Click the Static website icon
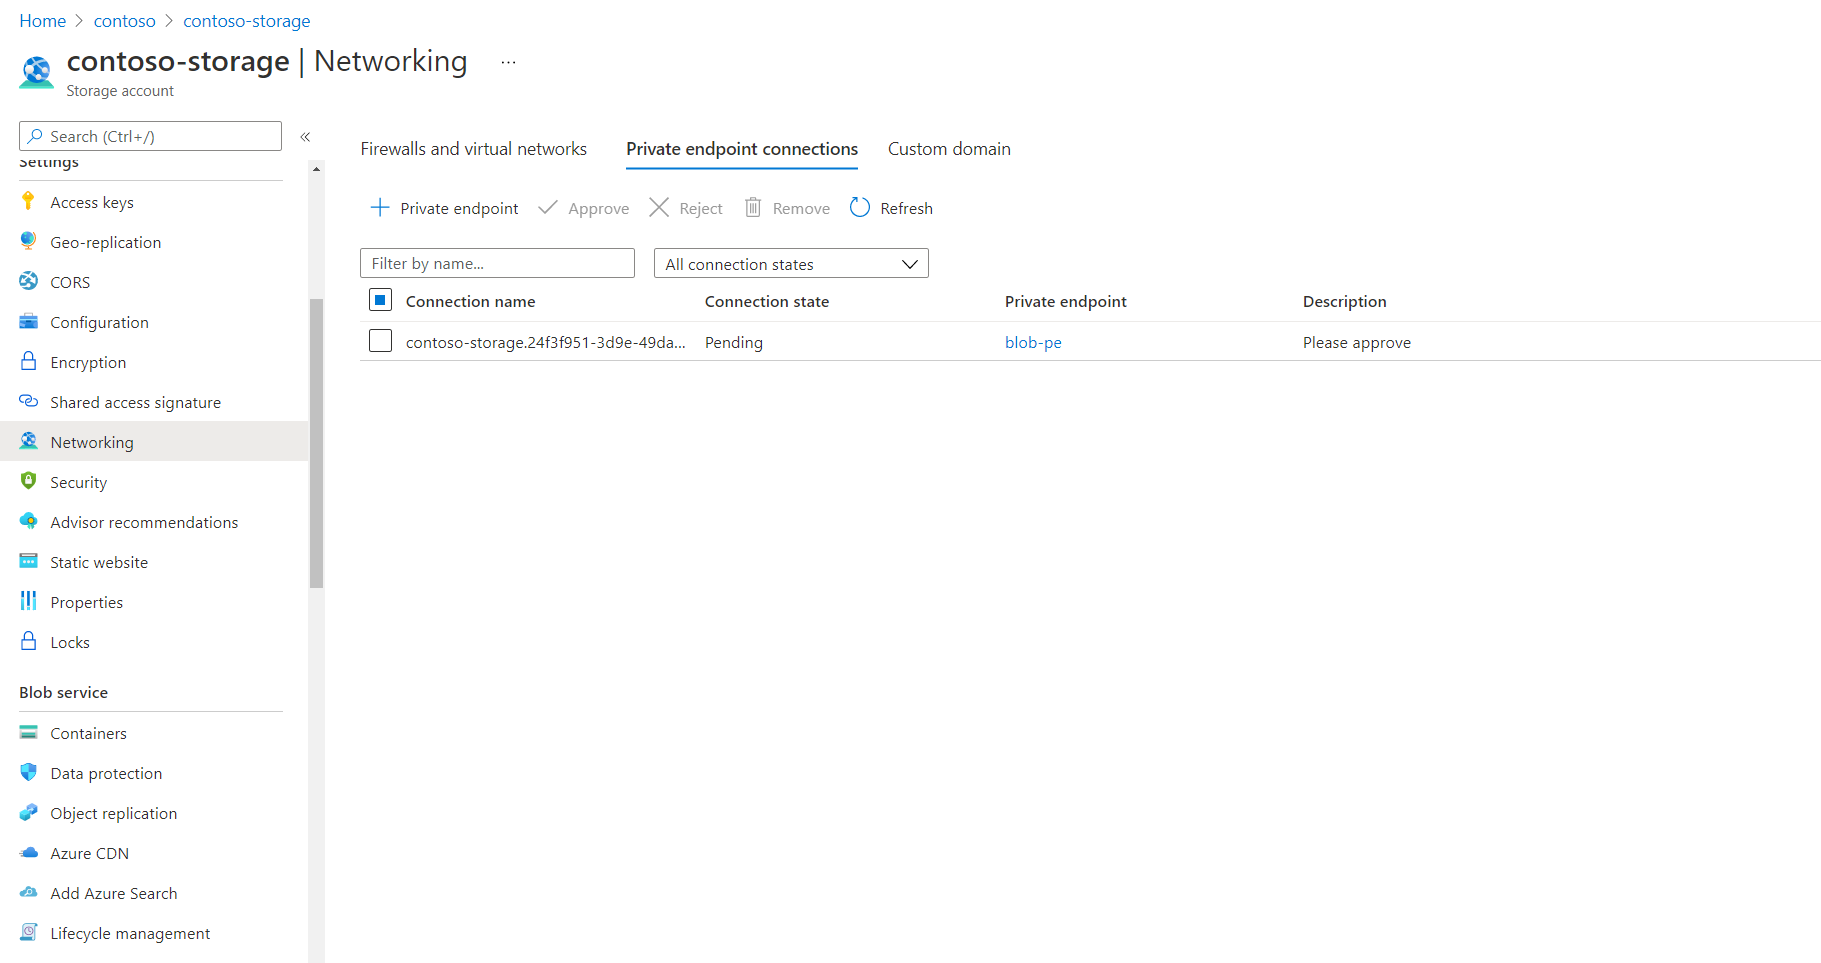Image resolution: width=1821 pixels, height=963 pixels. point(28,562)
